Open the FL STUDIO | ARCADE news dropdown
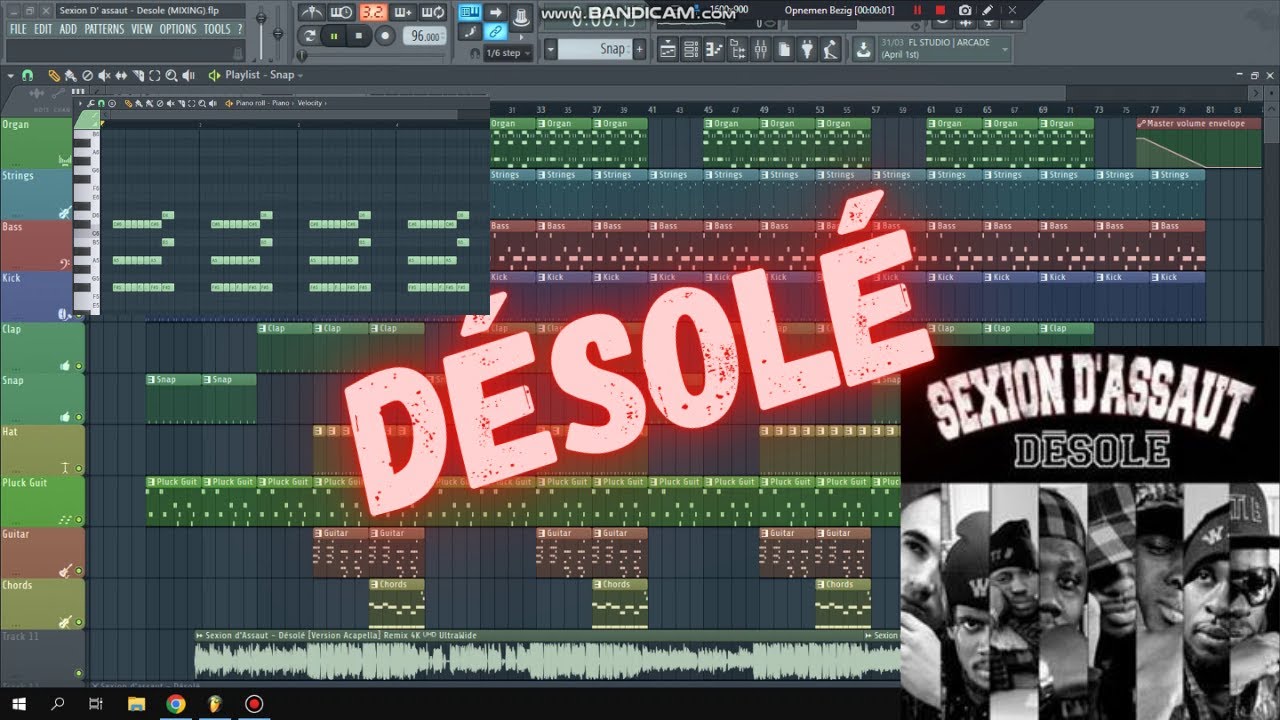The image size is (1280, 720). click(944, 49)
